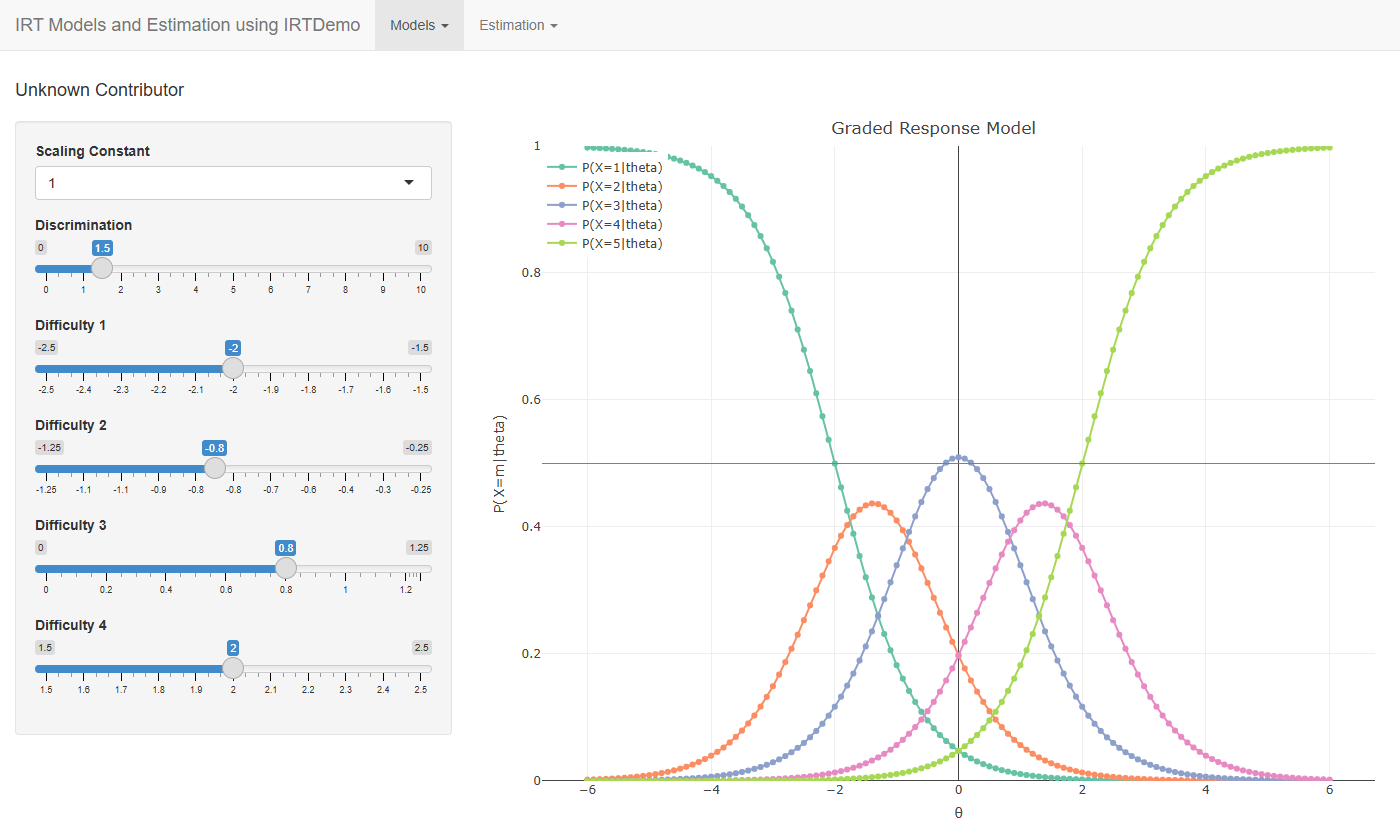Click the Difficulty 2 maximum badge "-0.25"
Screen dimensions: 1400x821
click(x=418, y=448)
